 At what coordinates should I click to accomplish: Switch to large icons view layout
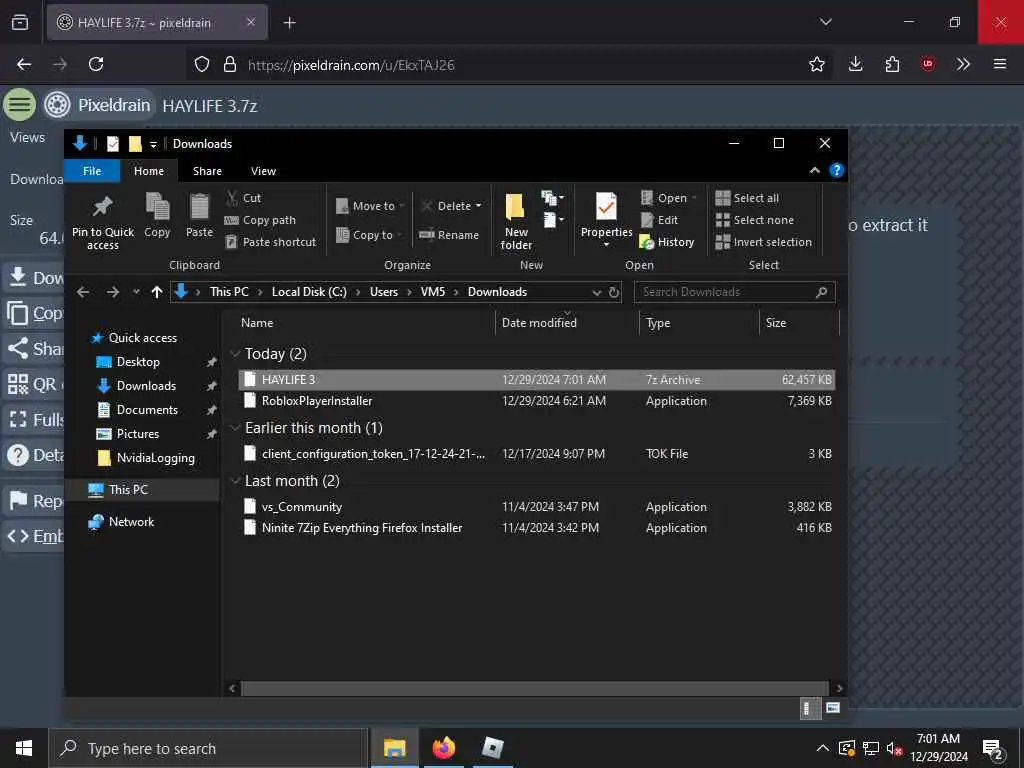[x=833, y=708]
